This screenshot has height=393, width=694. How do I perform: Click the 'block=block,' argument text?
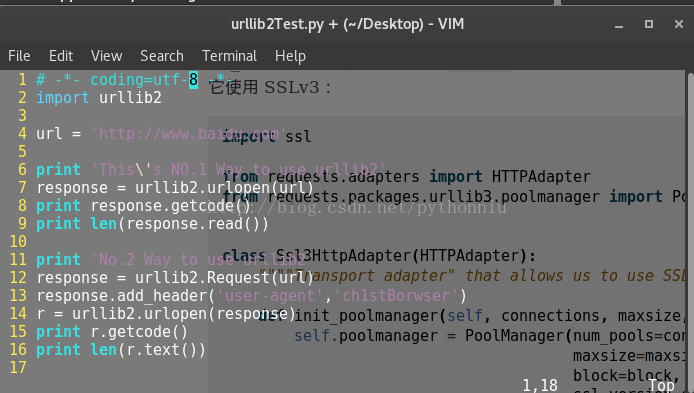(627, 376)
